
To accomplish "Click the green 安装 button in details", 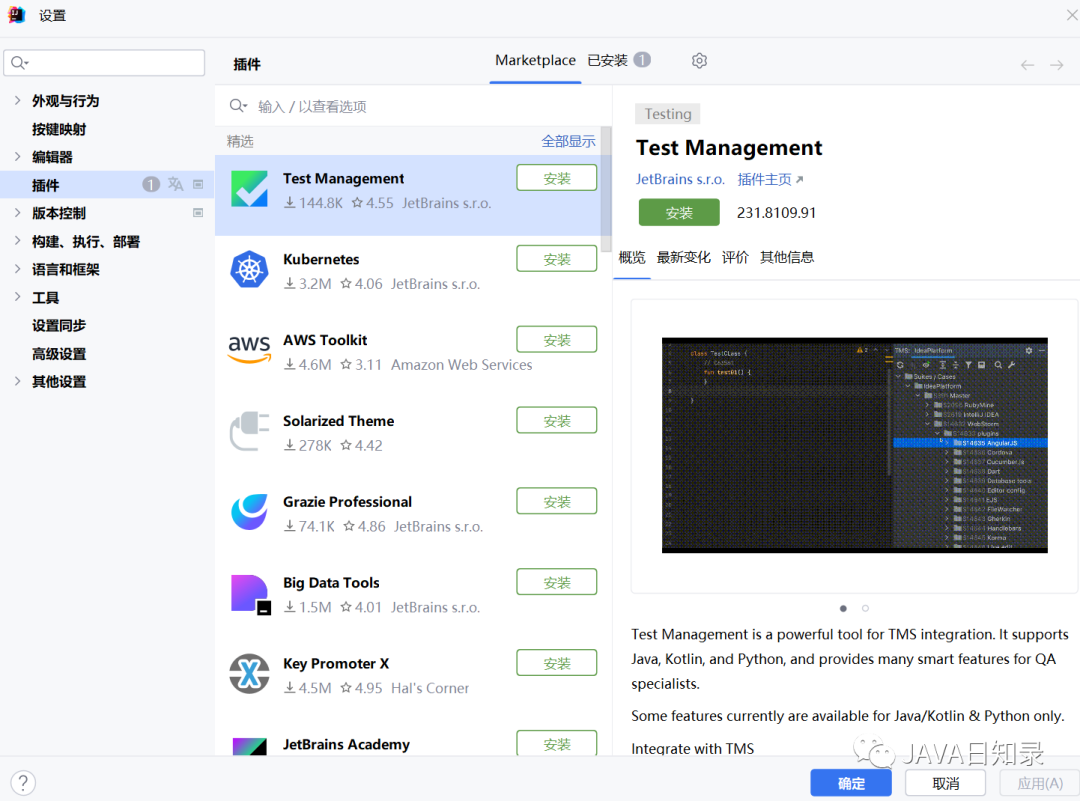I will click(679, 213).
